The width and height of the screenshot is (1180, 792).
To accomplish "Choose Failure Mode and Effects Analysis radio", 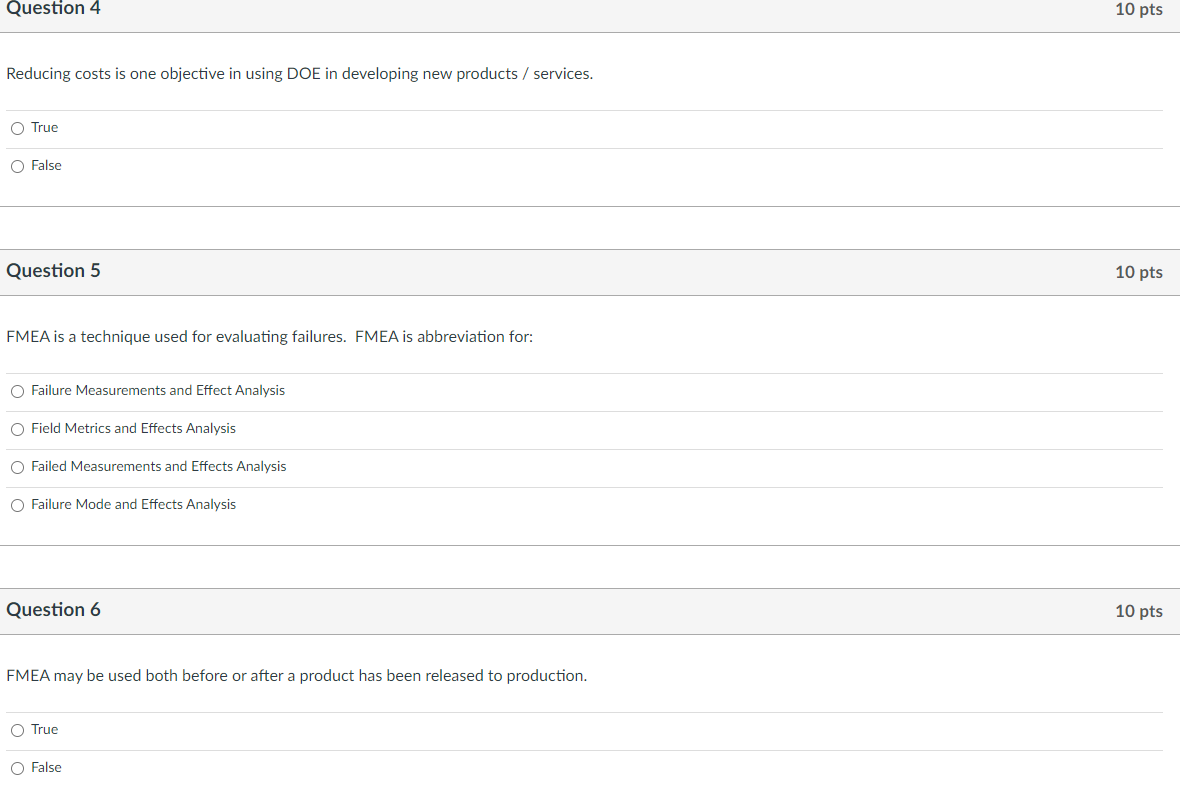I will [x=17, y=505].
